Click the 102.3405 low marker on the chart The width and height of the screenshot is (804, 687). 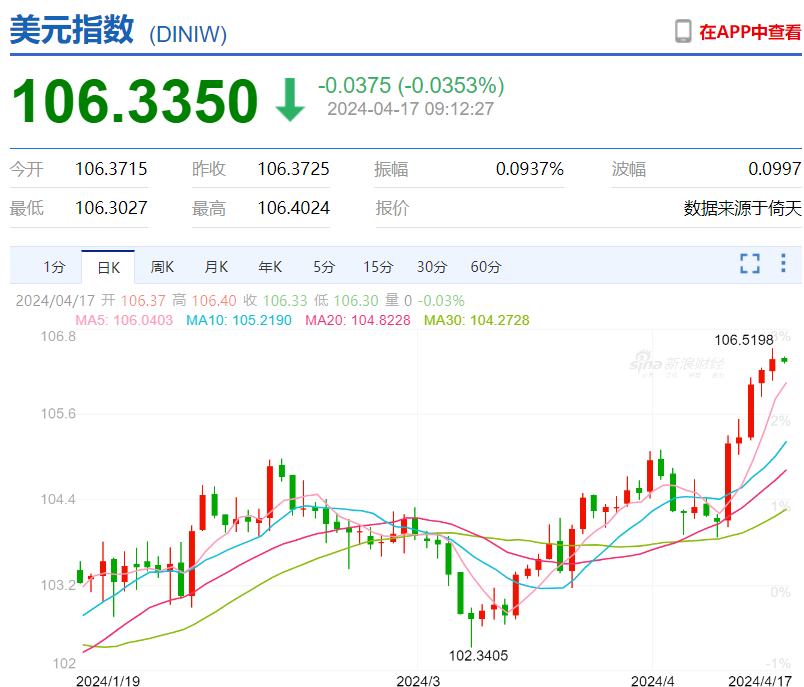pyautogui.click(x=478, y=653)
